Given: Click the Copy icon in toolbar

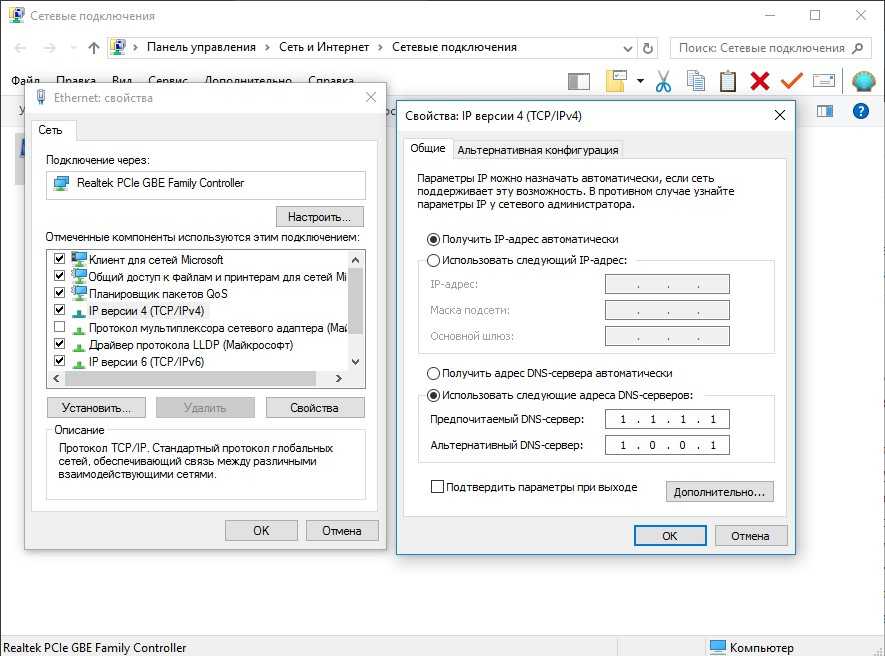Looking at the screenshot, I should pos(695,81).
